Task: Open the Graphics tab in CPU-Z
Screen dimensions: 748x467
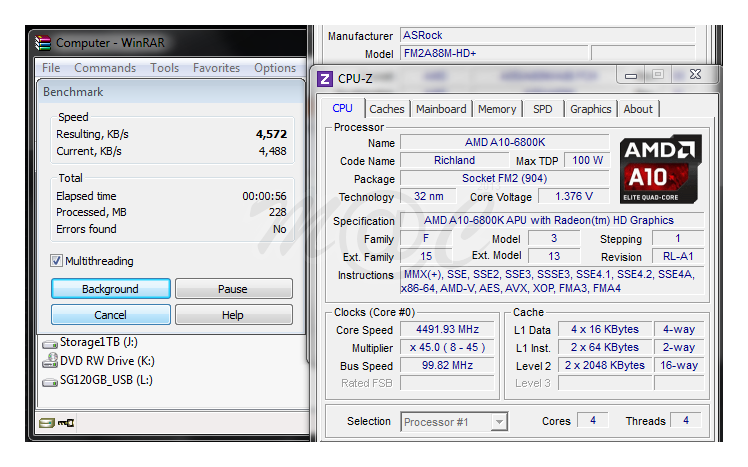Action: point(590,109)
